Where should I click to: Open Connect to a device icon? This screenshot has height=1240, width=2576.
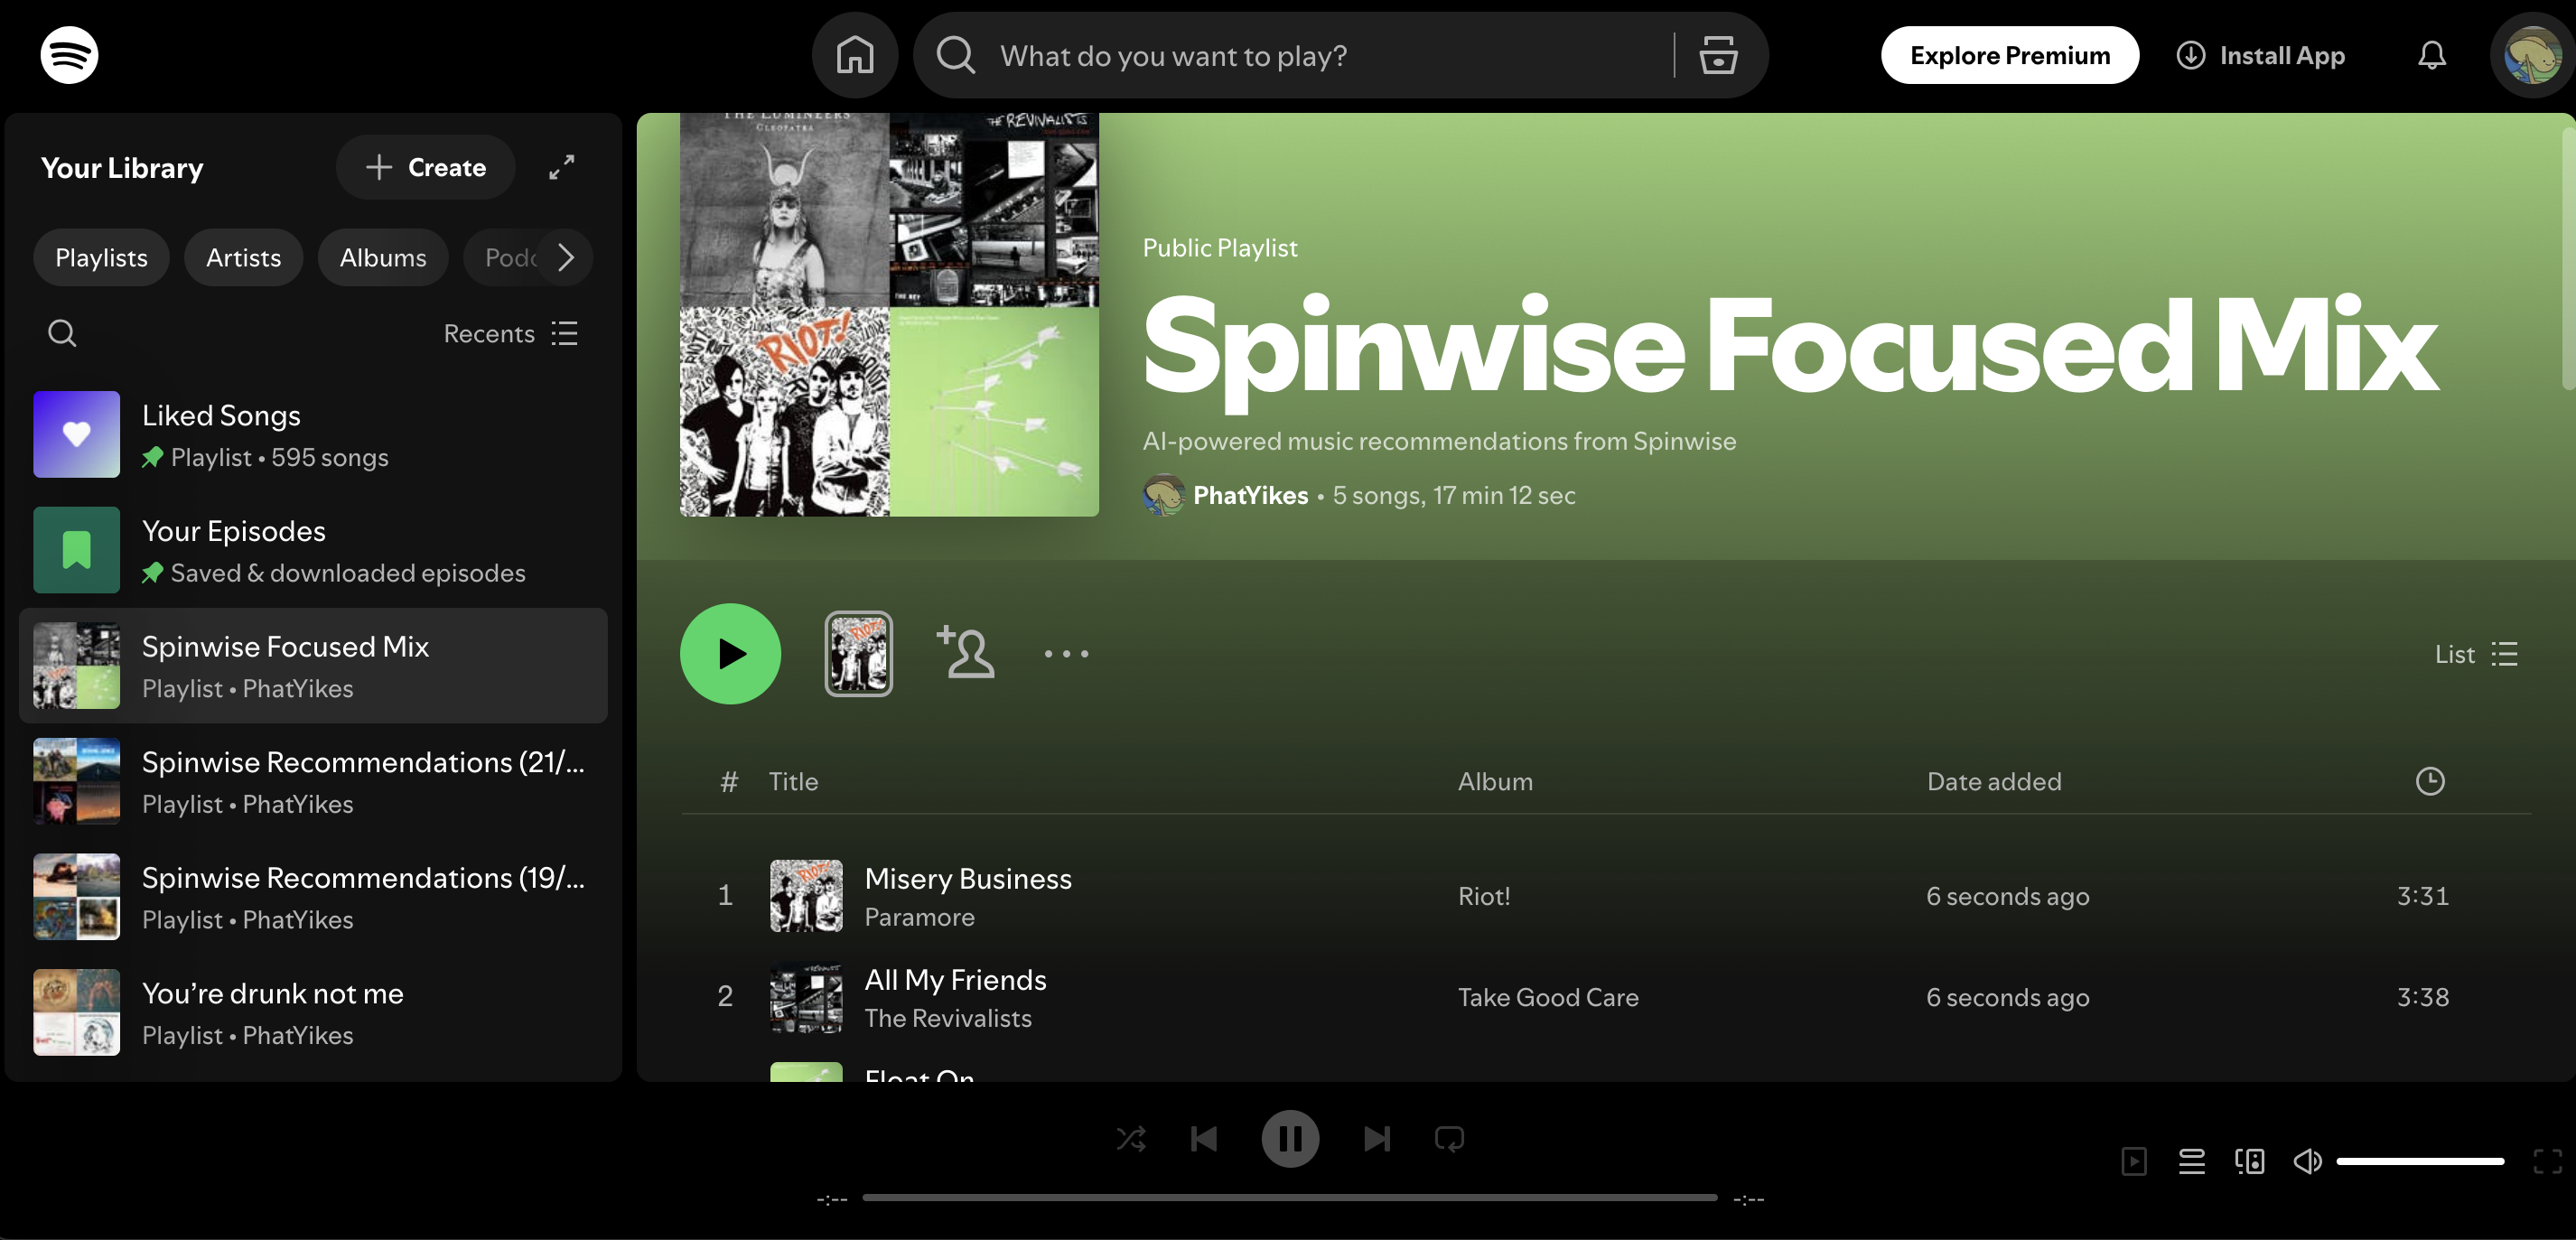pyautogui.click(x=2249, y=1160)
